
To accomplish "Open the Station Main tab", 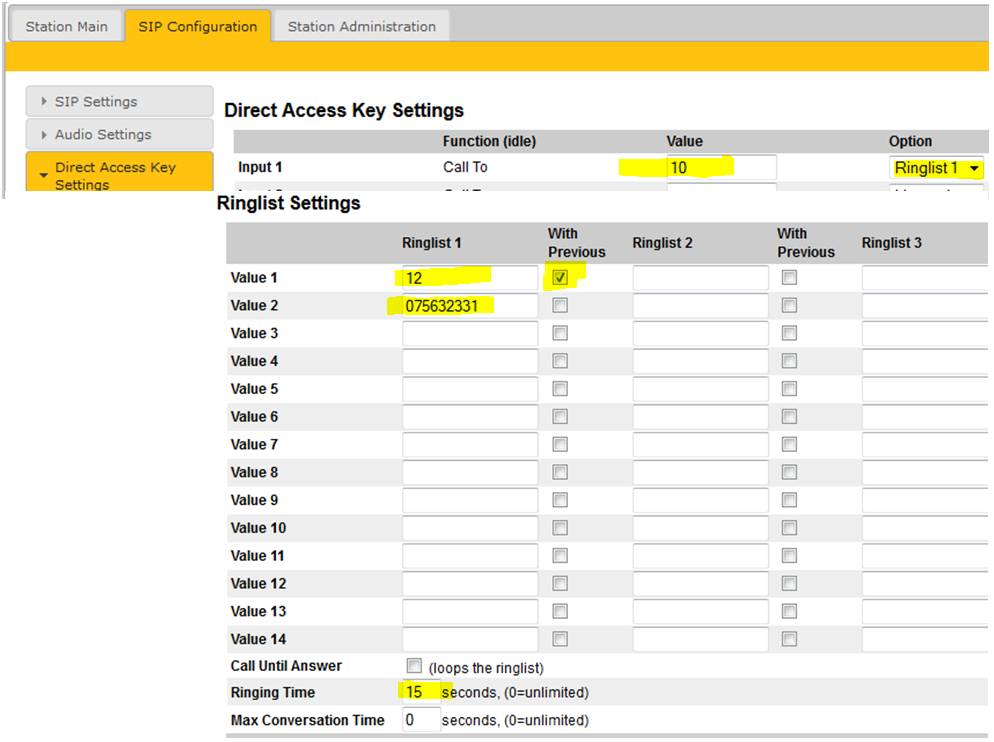I will (66, 27).
